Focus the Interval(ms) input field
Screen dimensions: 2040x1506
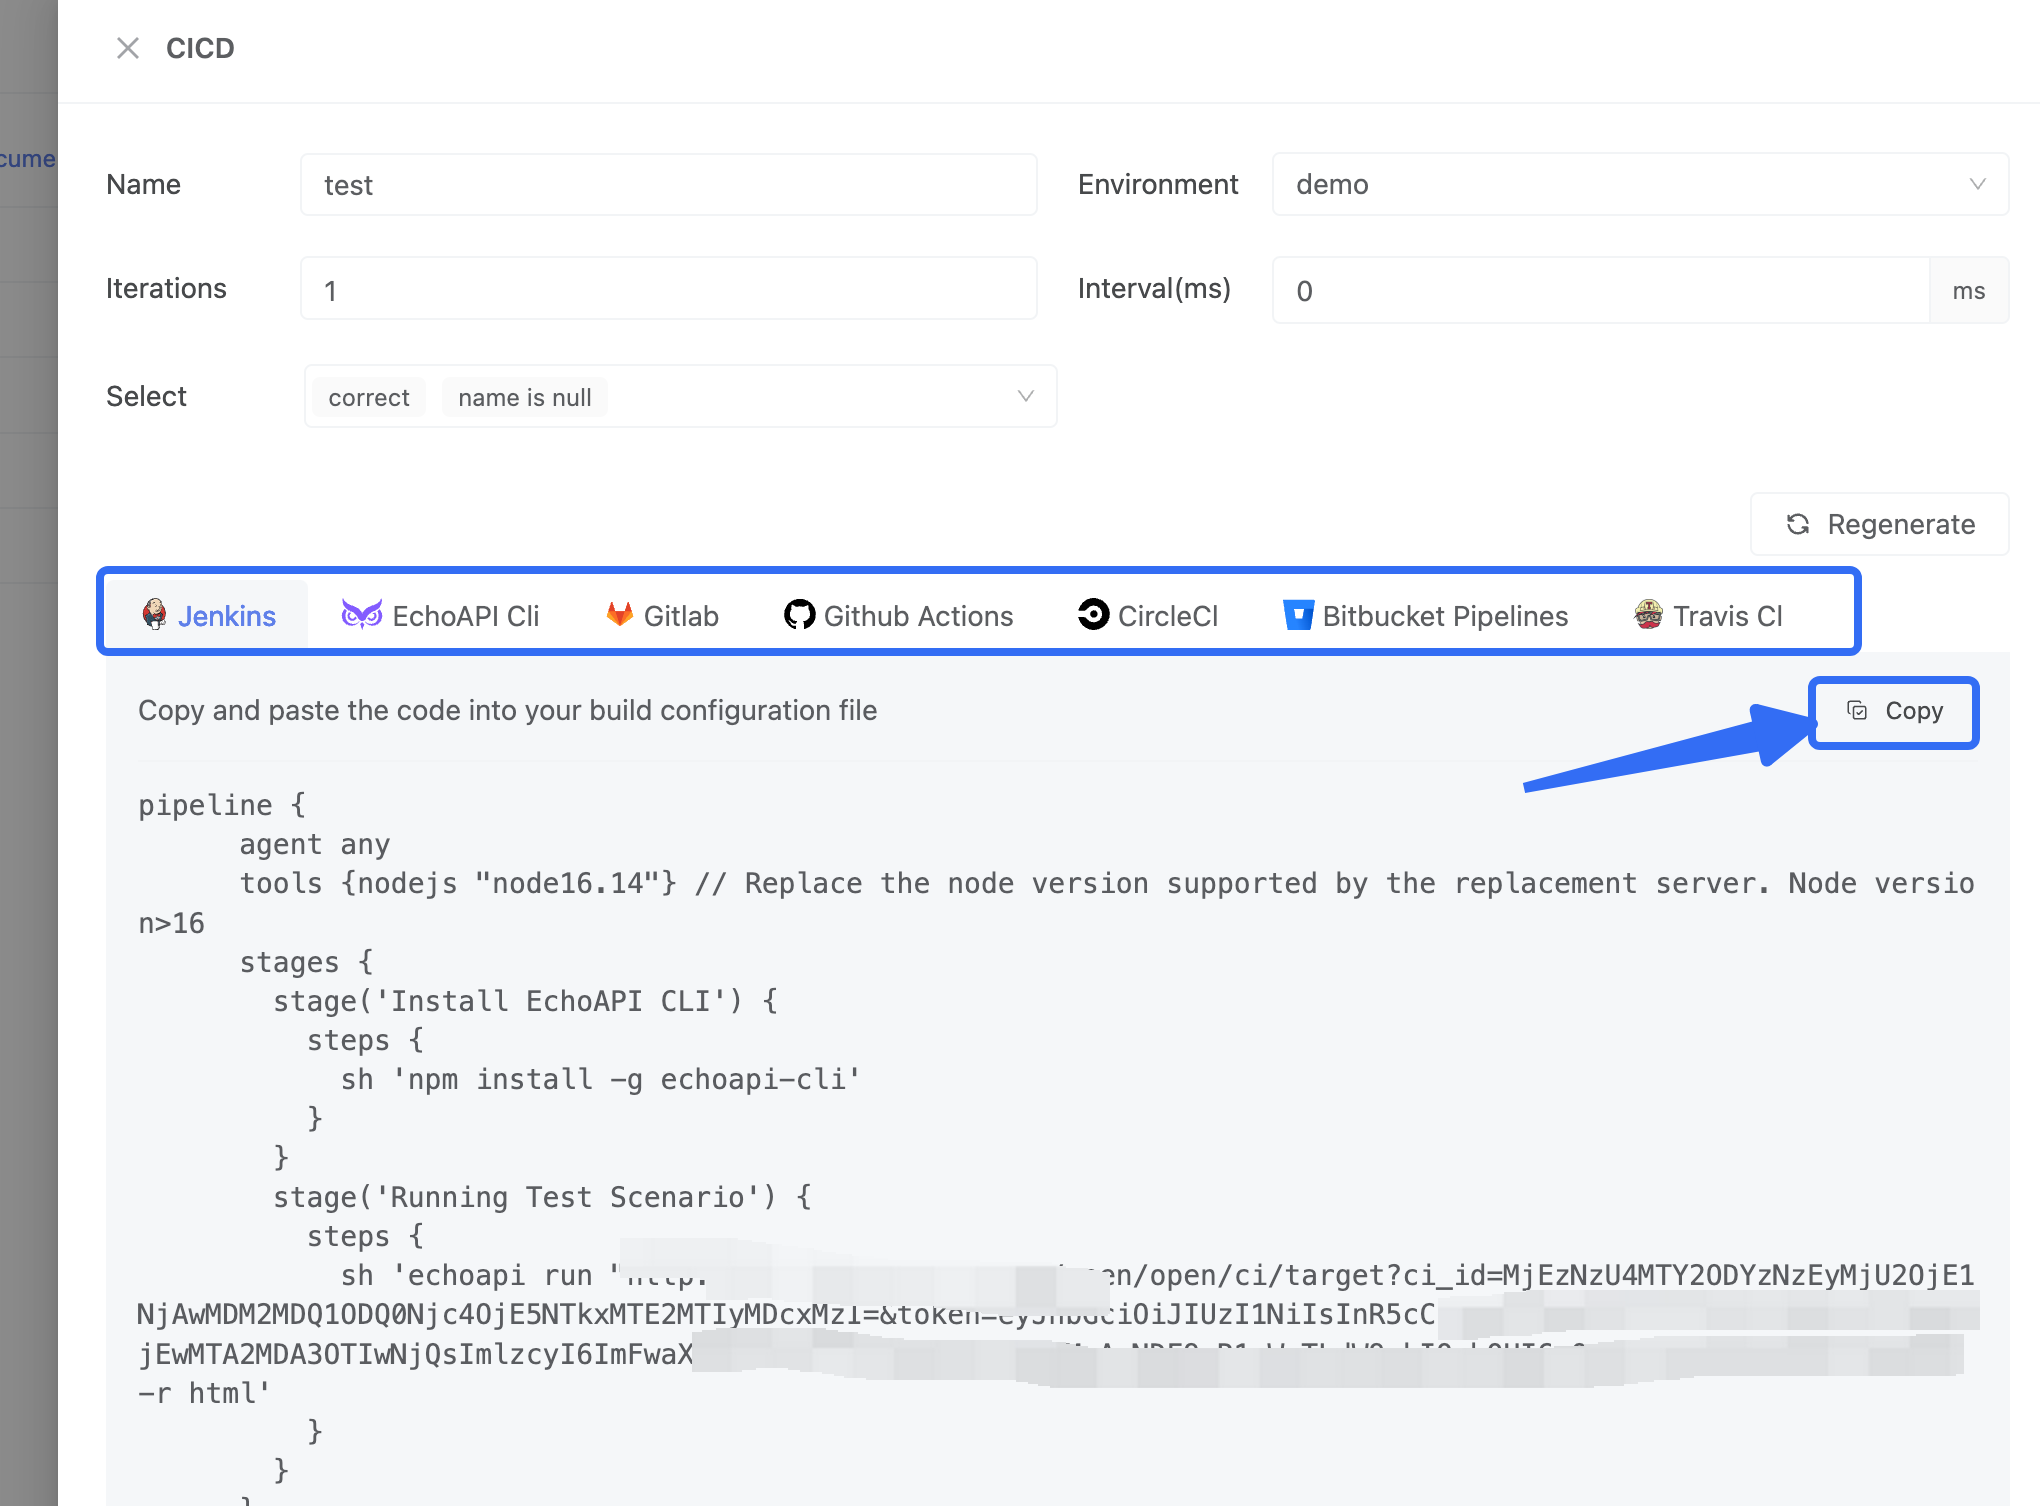[1600, 290]
